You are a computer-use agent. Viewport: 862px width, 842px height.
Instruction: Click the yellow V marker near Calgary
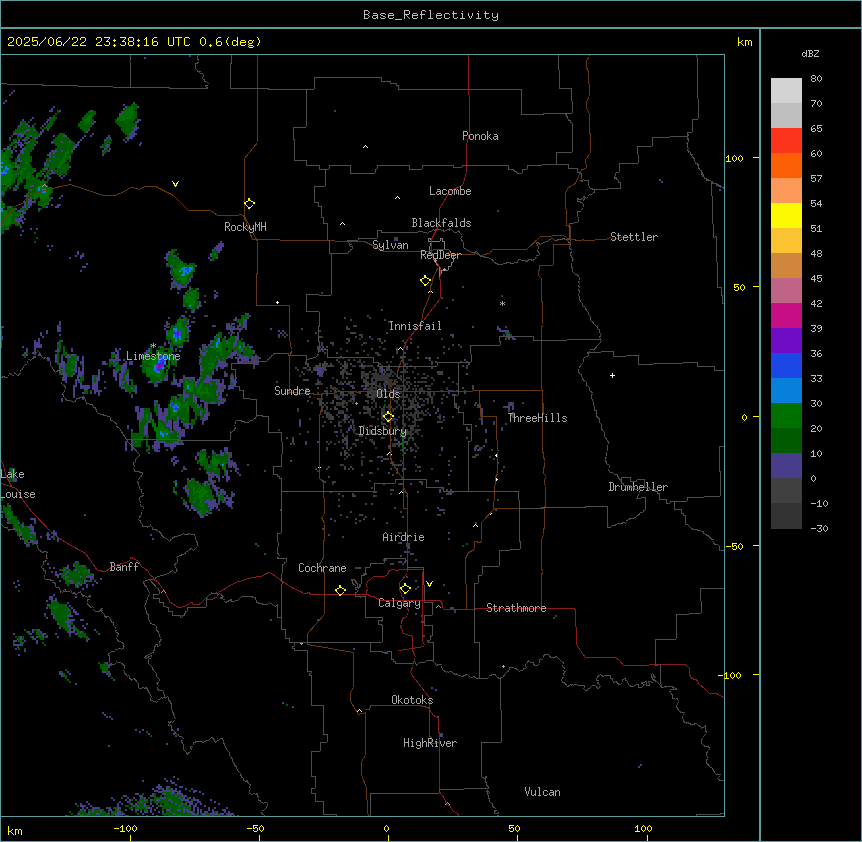click(429, 584)
